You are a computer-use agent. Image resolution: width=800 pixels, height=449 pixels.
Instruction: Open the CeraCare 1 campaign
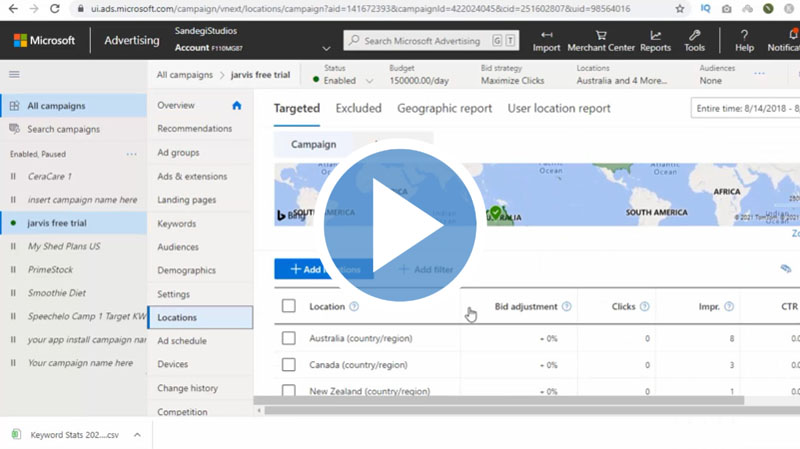49,177
